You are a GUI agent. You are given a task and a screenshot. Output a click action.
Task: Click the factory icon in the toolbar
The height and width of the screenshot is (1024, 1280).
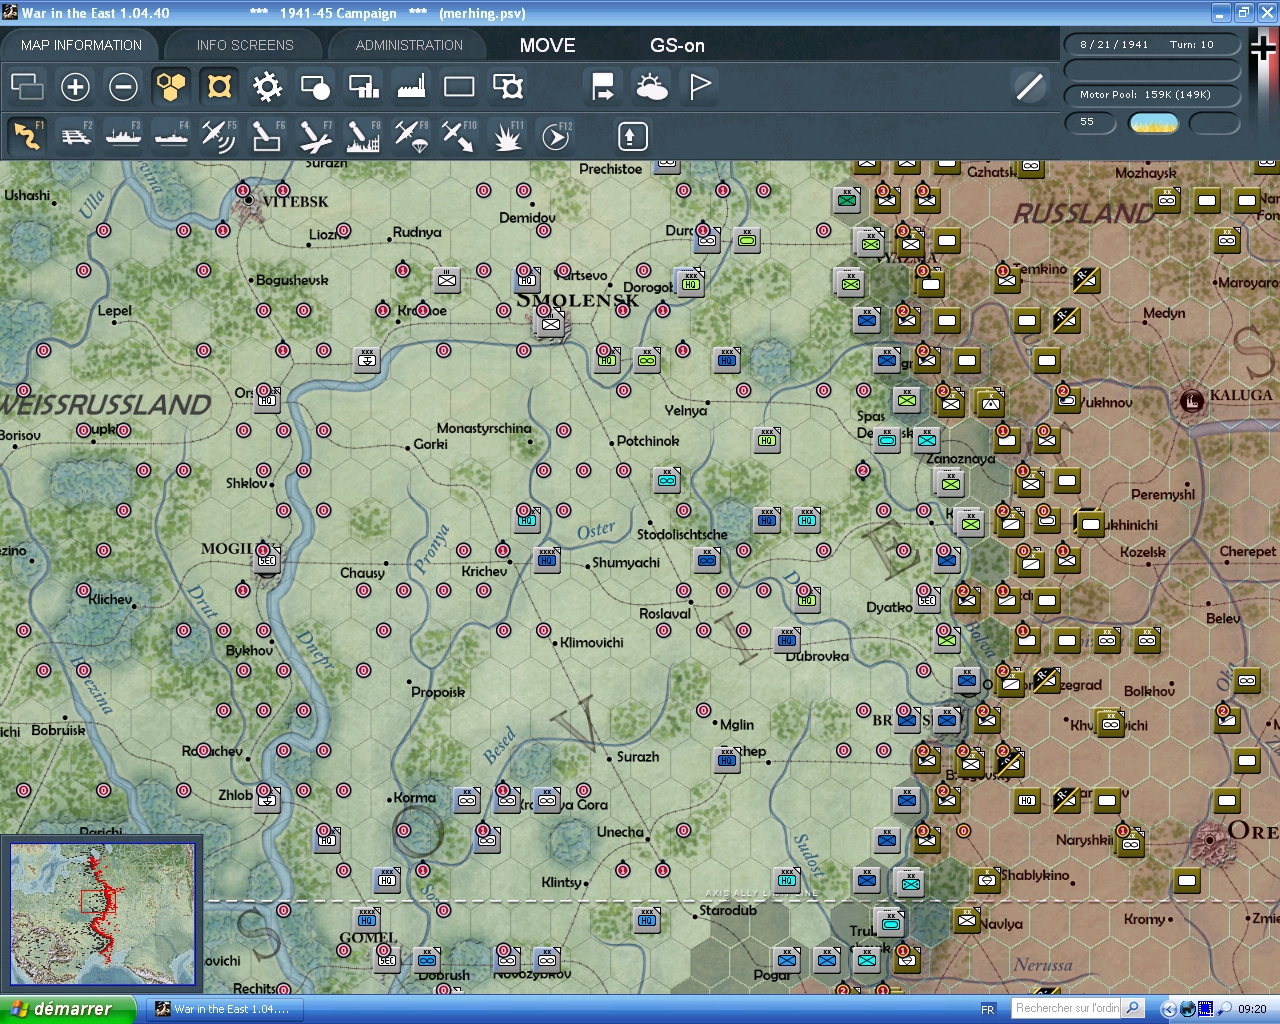coord(411,87)
